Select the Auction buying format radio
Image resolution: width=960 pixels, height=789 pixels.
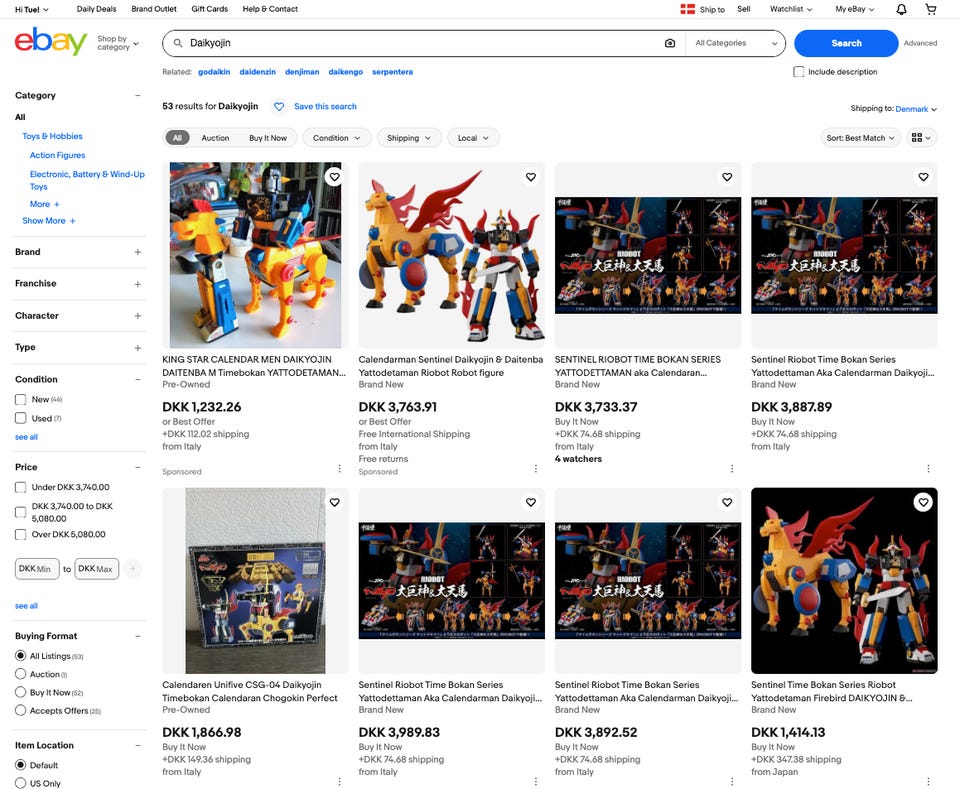(x=20, y=674)
